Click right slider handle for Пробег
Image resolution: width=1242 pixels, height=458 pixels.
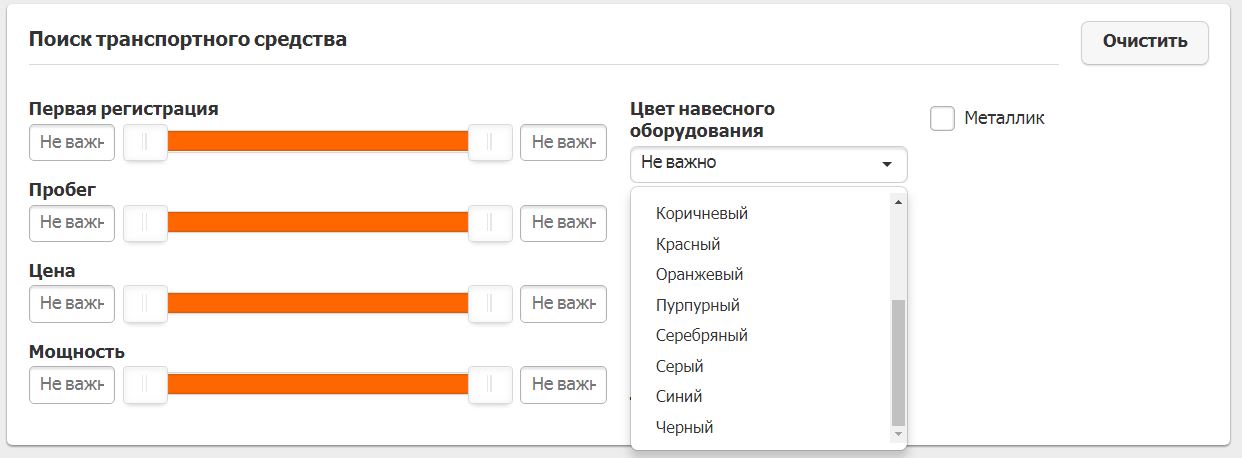click(491, 223)
